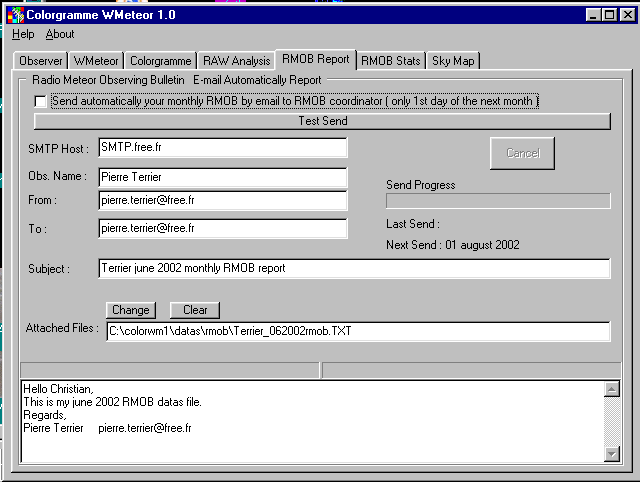Enable automatic monthly RMOB email checkbox
The width and height of the screenshot is (640, 482).
point(40,101)
